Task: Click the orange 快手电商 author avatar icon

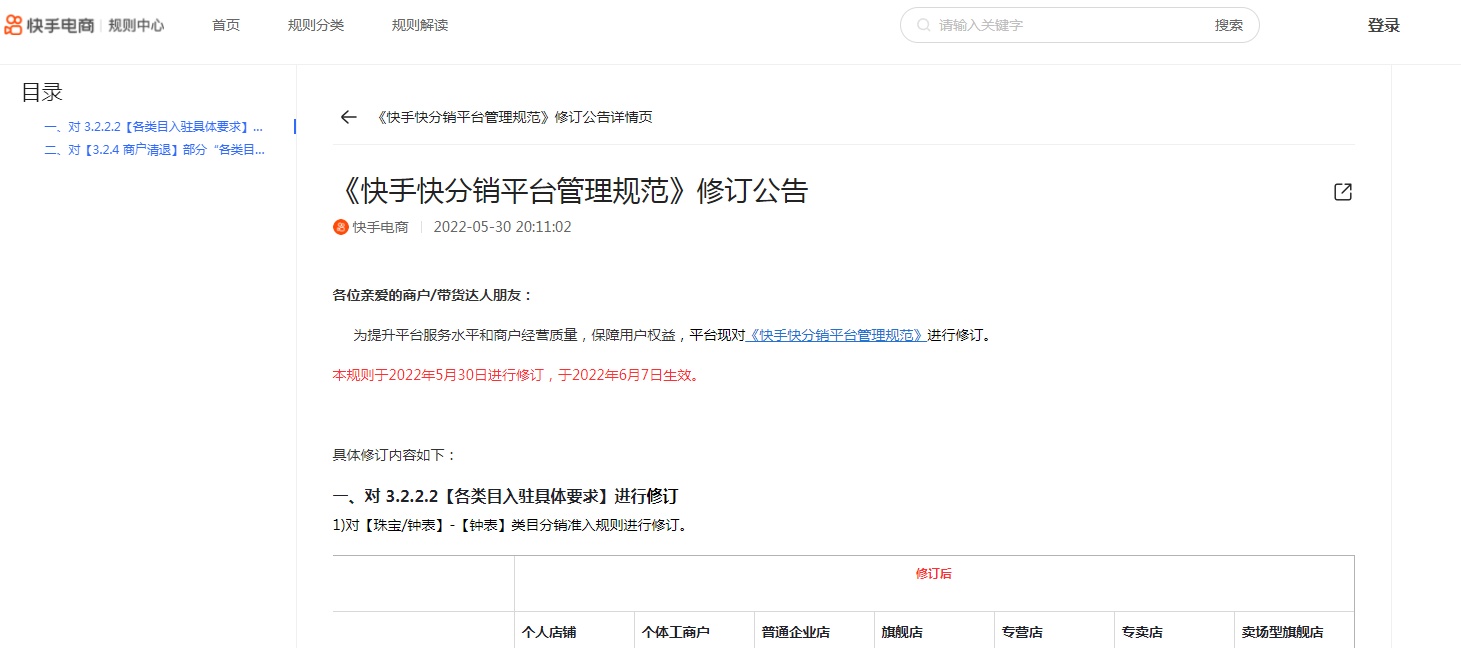Action: pyautogui.click(x=341, y=227)
